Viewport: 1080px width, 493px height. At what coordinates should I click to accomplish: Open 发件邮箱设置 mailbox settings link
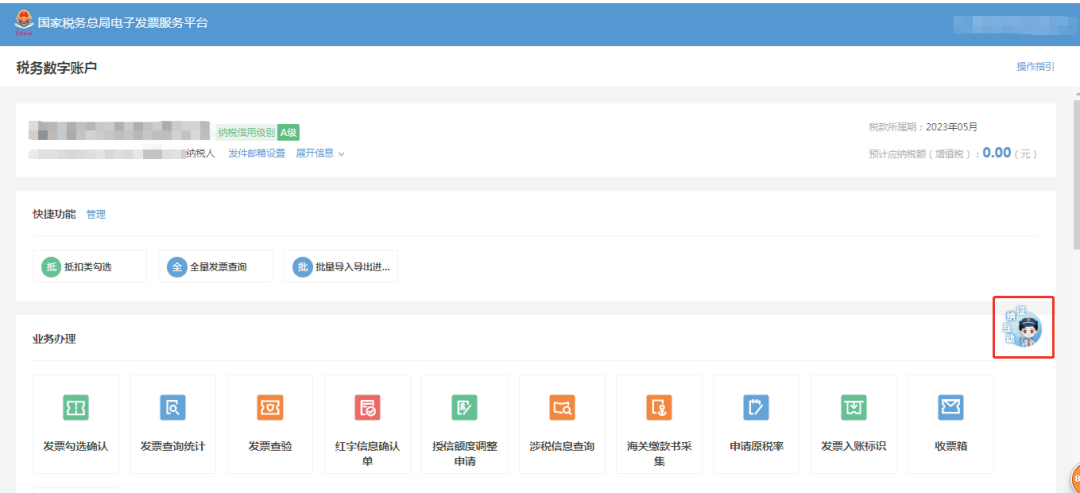256,154
